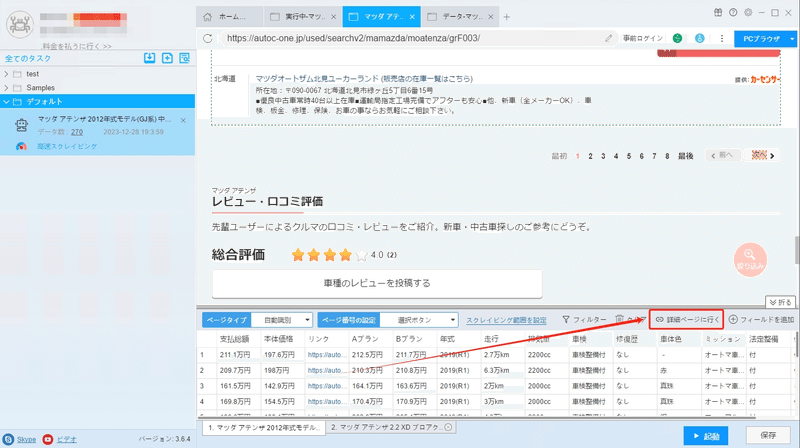The image size is (800, 448).
Task: Close the second page tab with its X
Action: coord(448,428)
